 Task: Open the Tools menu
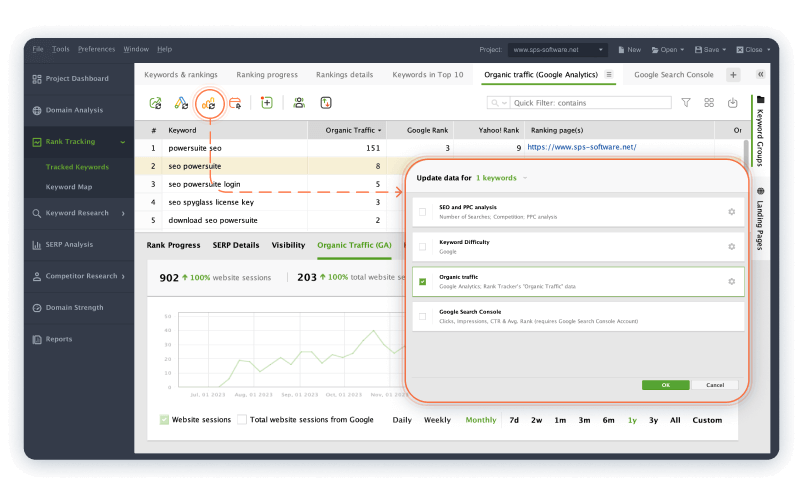(60, 49)
